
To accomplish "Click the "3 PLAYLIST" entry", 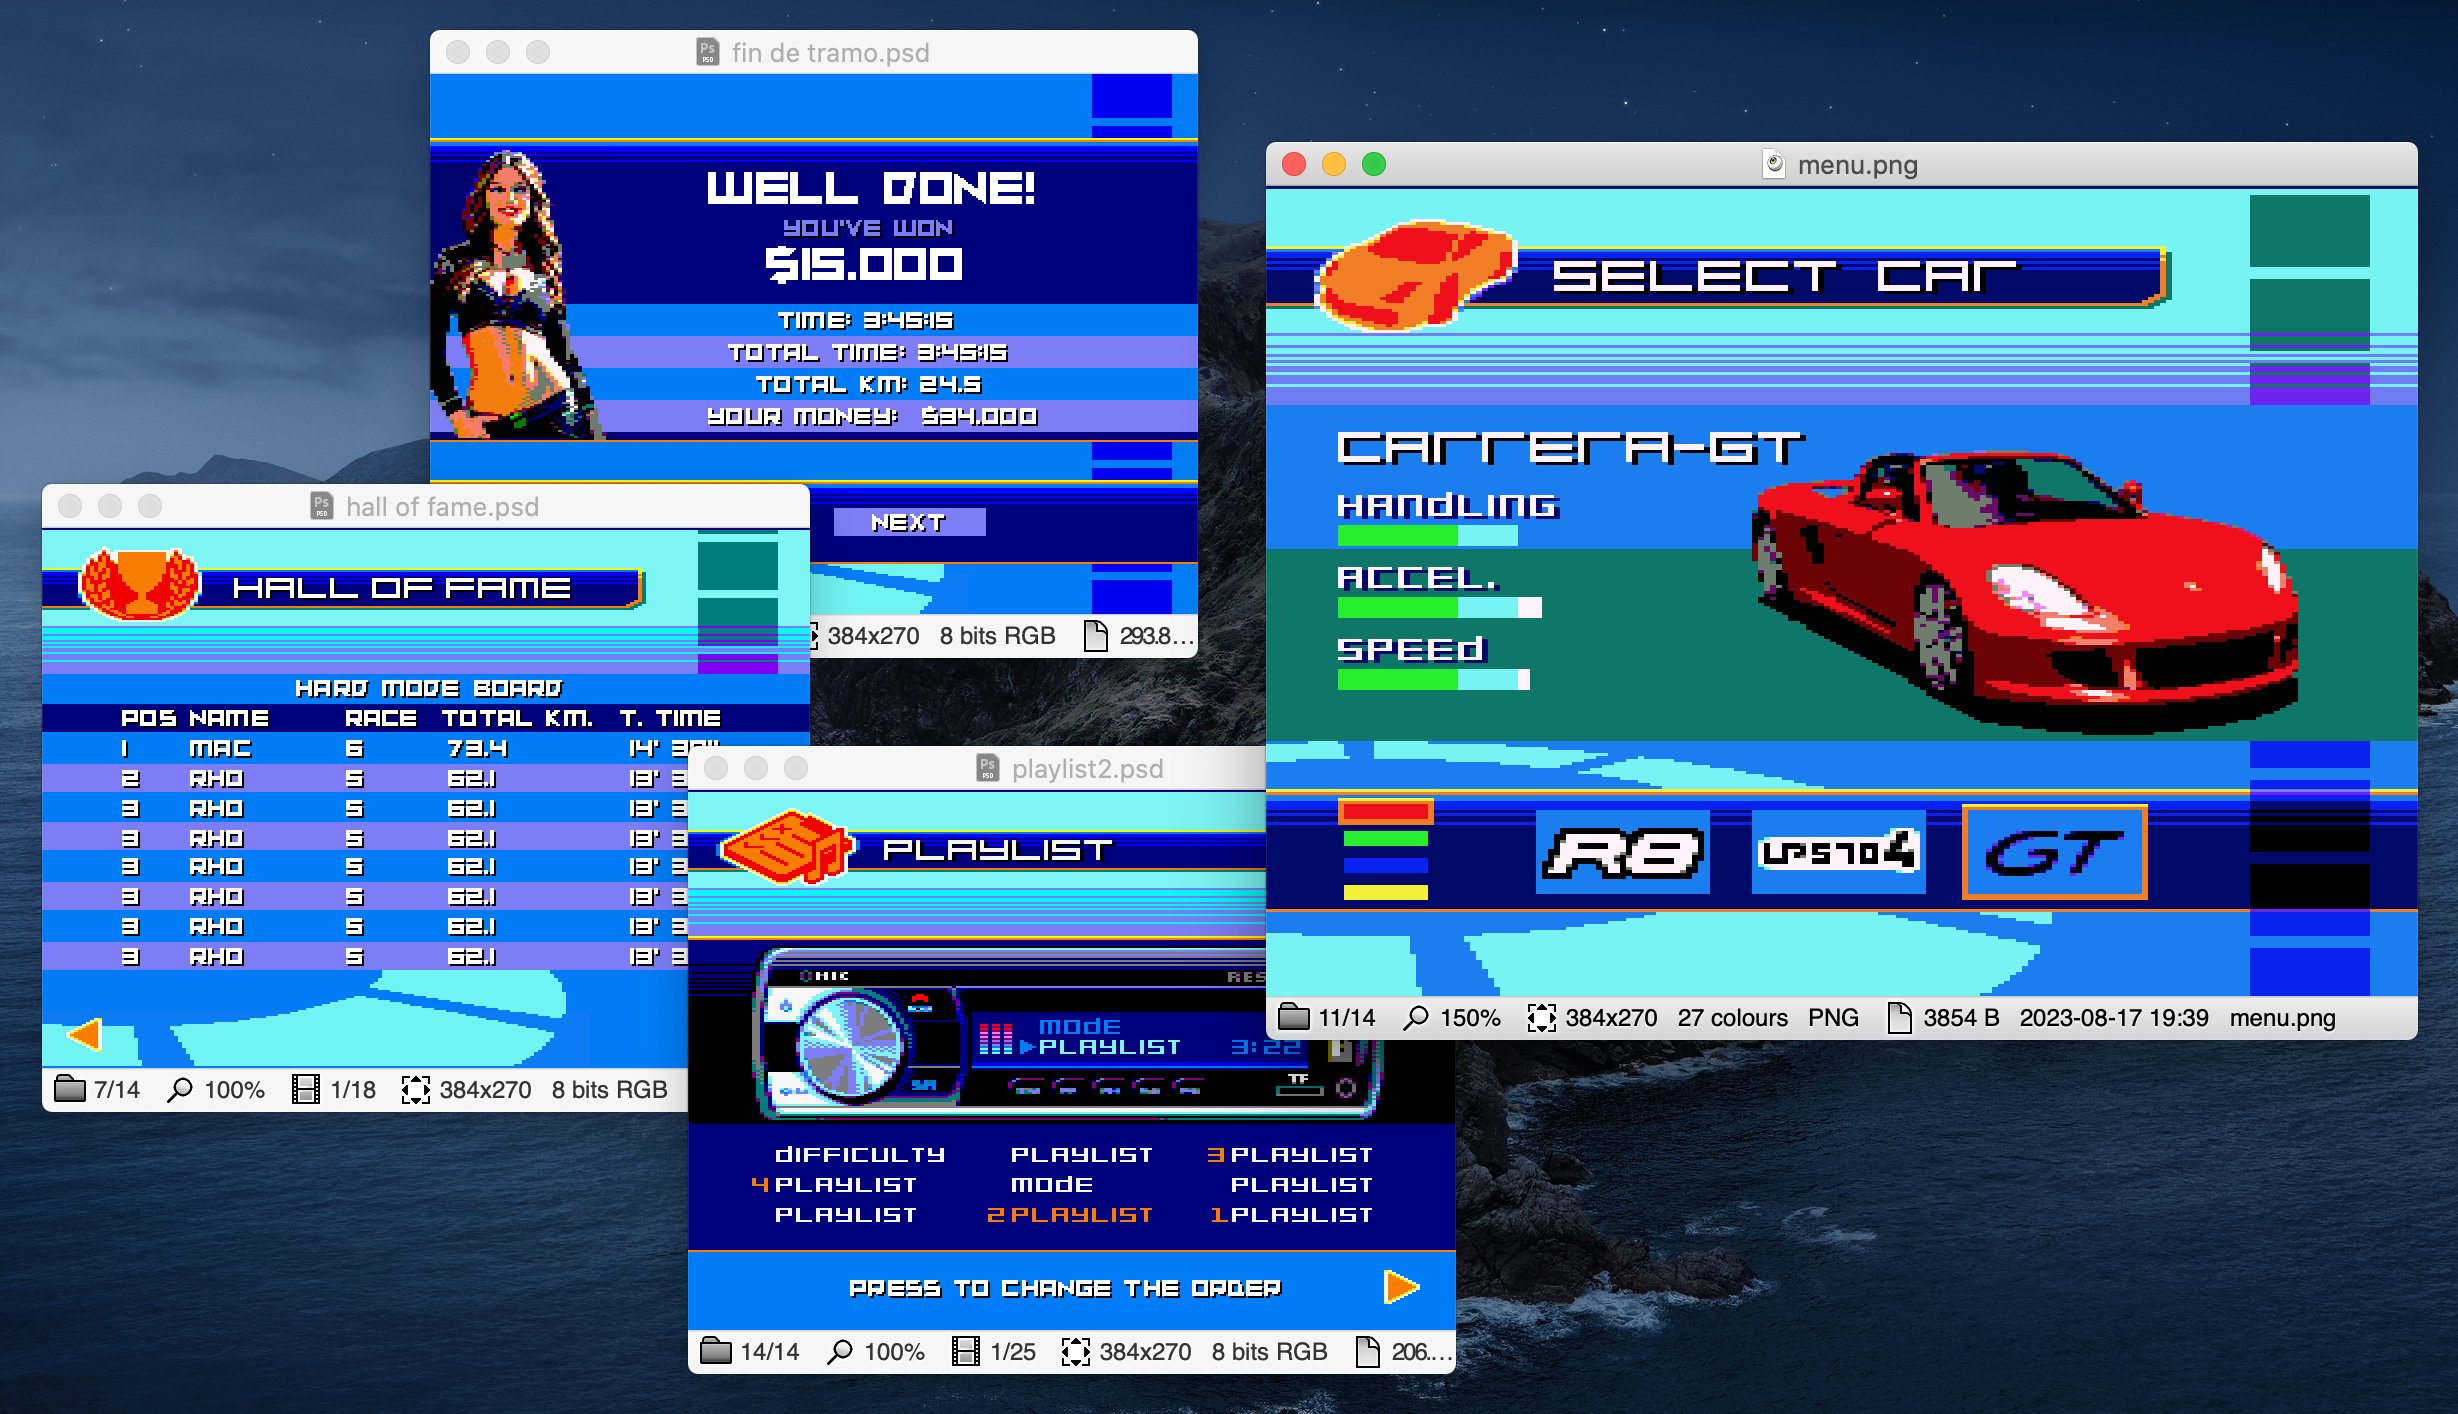I will (x=1289, y=1154).
